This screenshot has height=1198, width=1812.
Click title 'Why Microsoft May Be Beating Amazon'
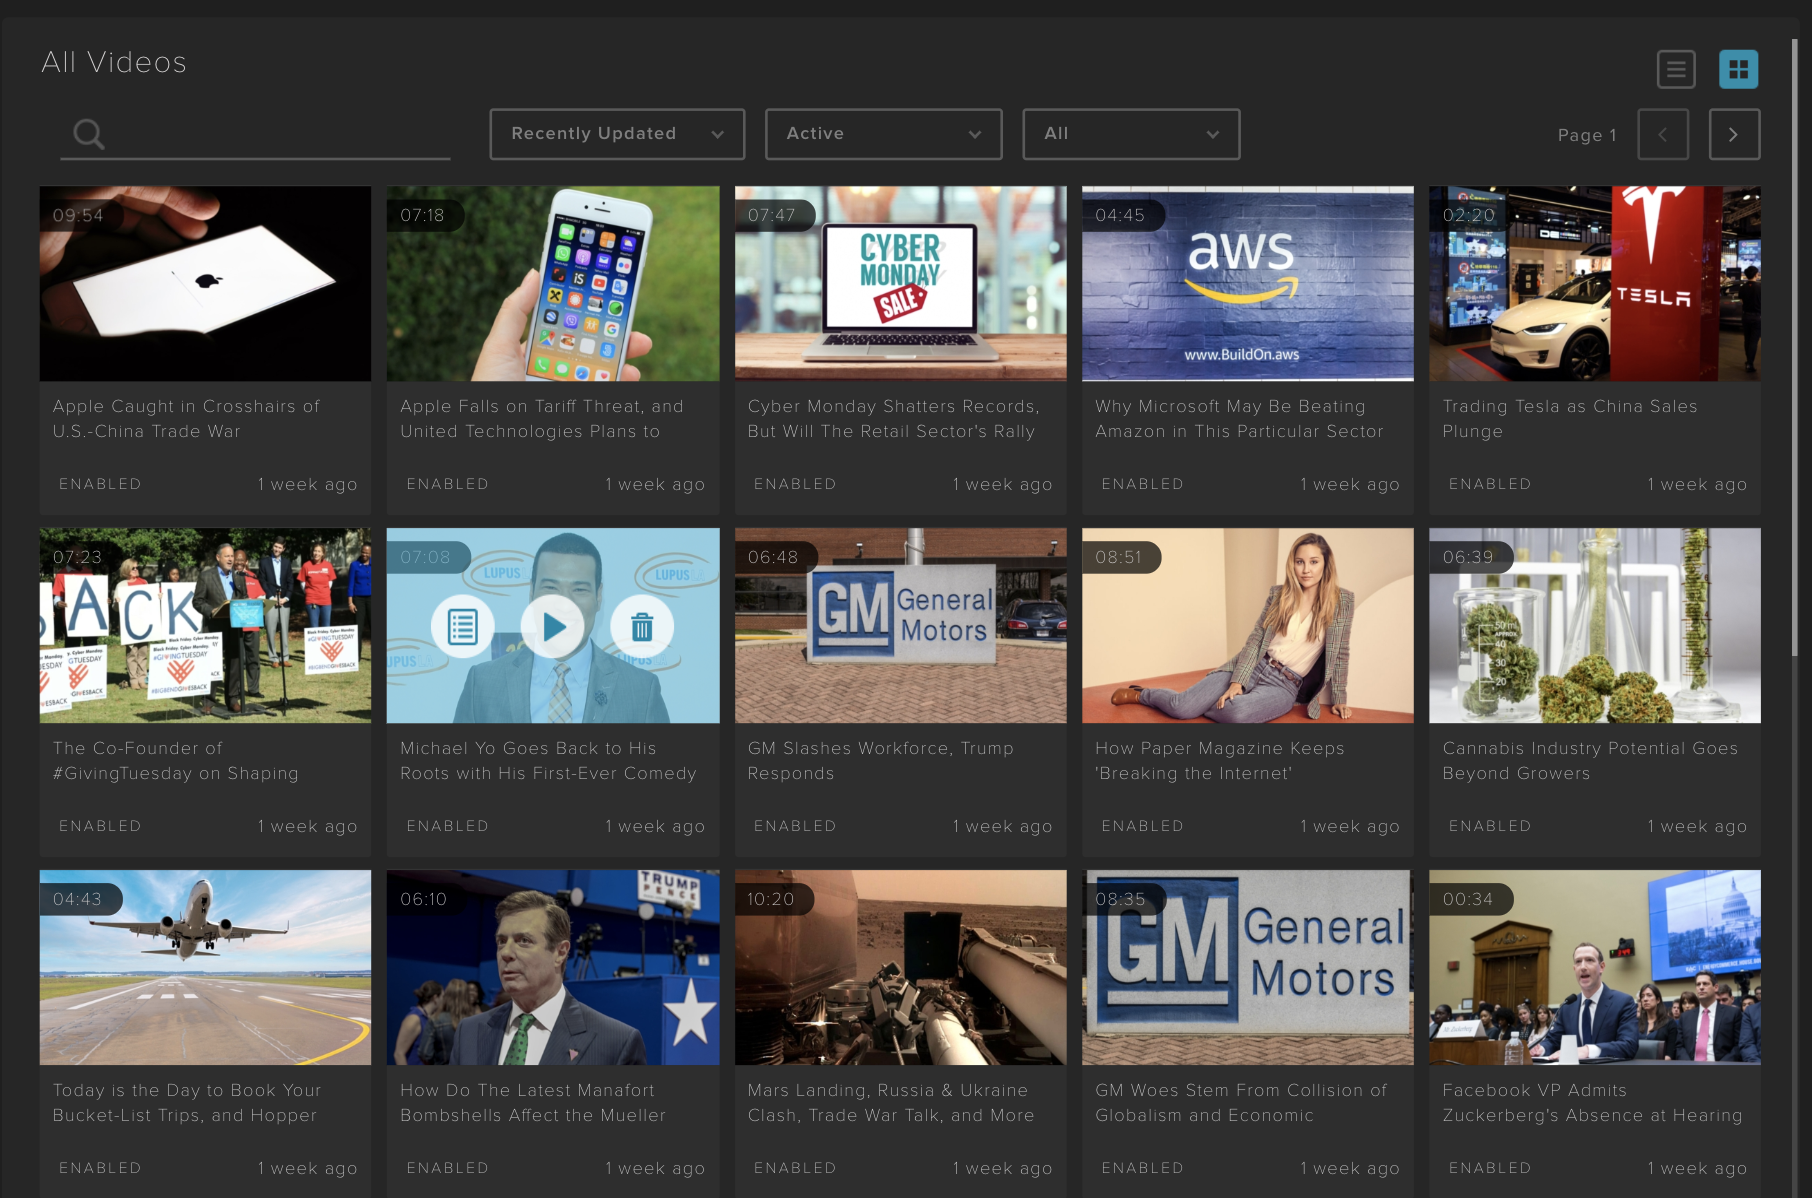1239,419
